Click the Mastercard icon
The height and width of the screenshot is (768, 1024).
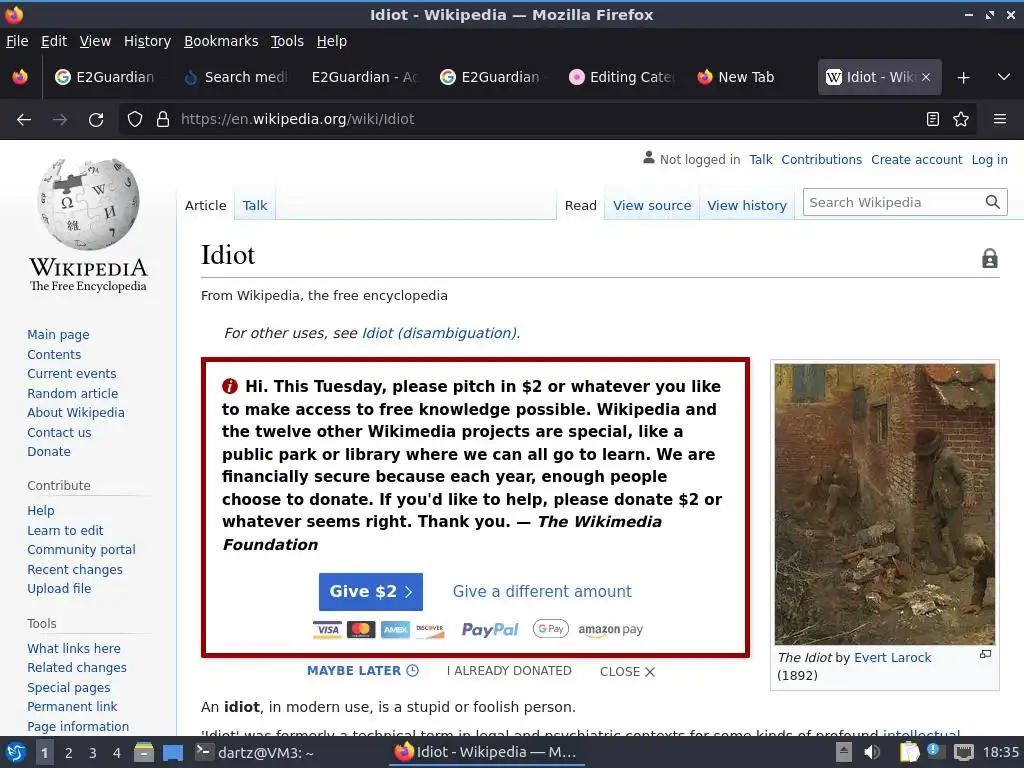click(x=361, y=630)
